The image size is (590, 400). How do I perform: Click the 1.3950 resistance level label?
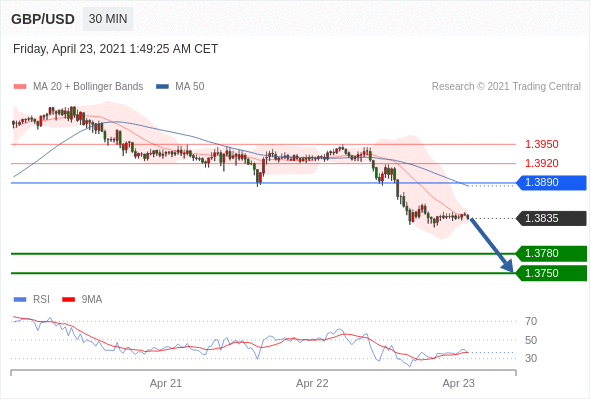coord(541,144)
